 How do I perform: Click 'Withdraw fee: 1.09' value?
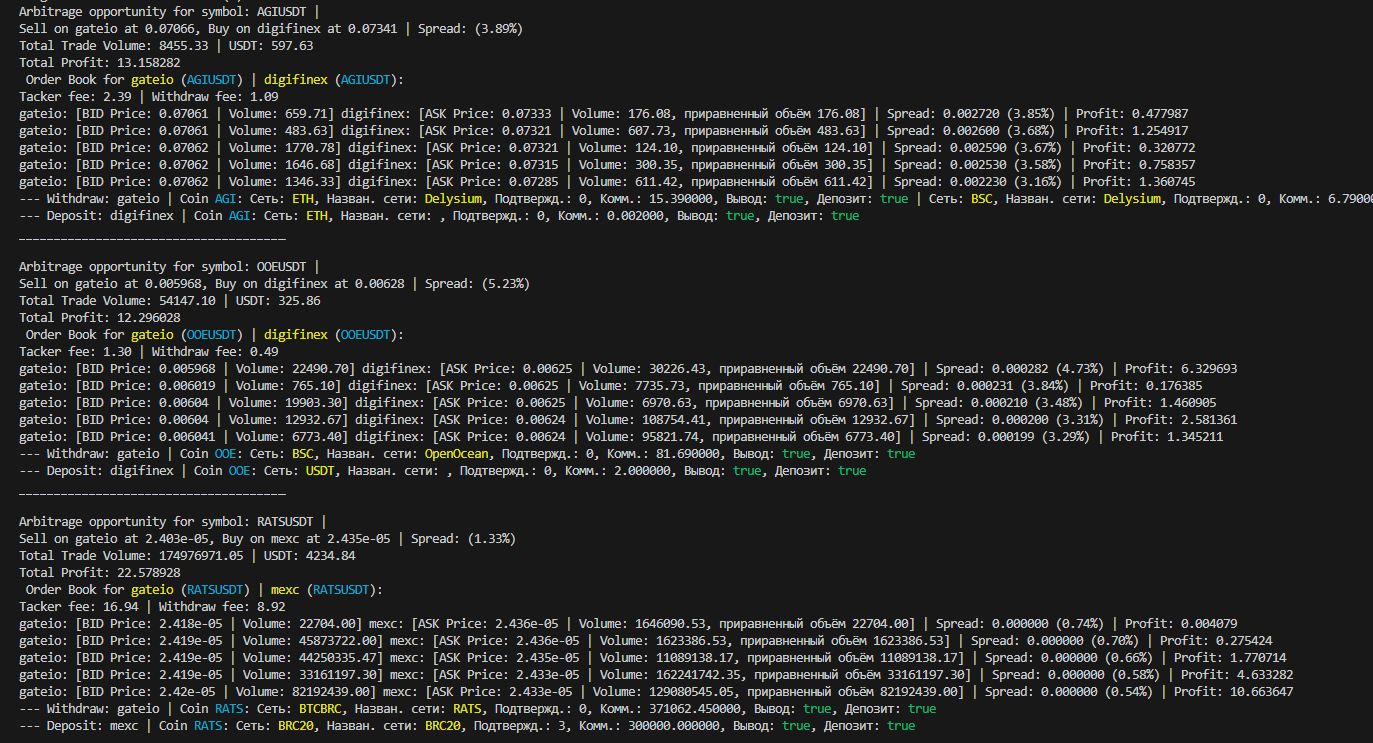click(x=215, y=97)
